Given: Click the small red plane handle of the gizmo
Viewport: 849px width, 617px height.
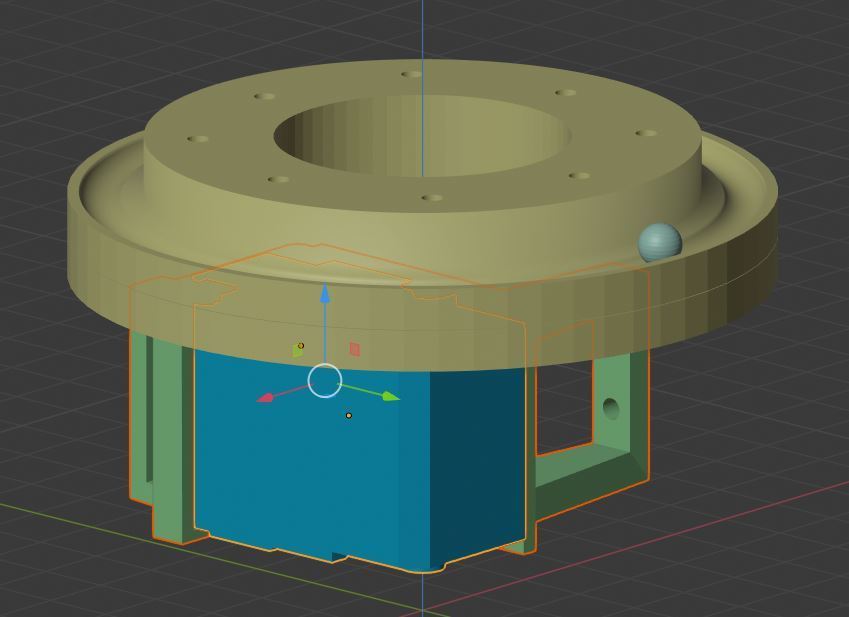Looking at the screenshot, I should pos(355,349).
